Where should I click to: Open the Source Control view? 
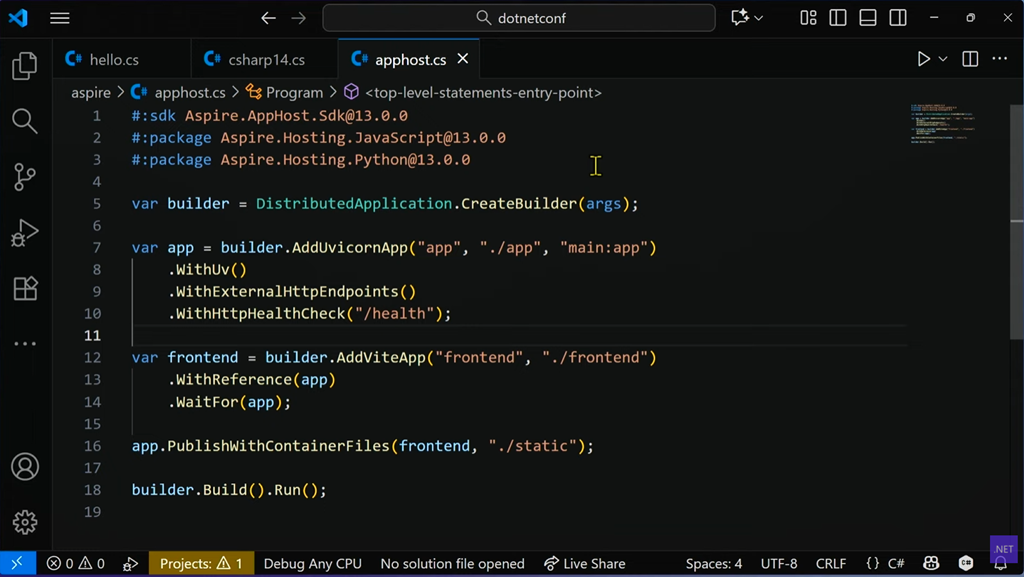pyautogui.click(x=25, y=177)
